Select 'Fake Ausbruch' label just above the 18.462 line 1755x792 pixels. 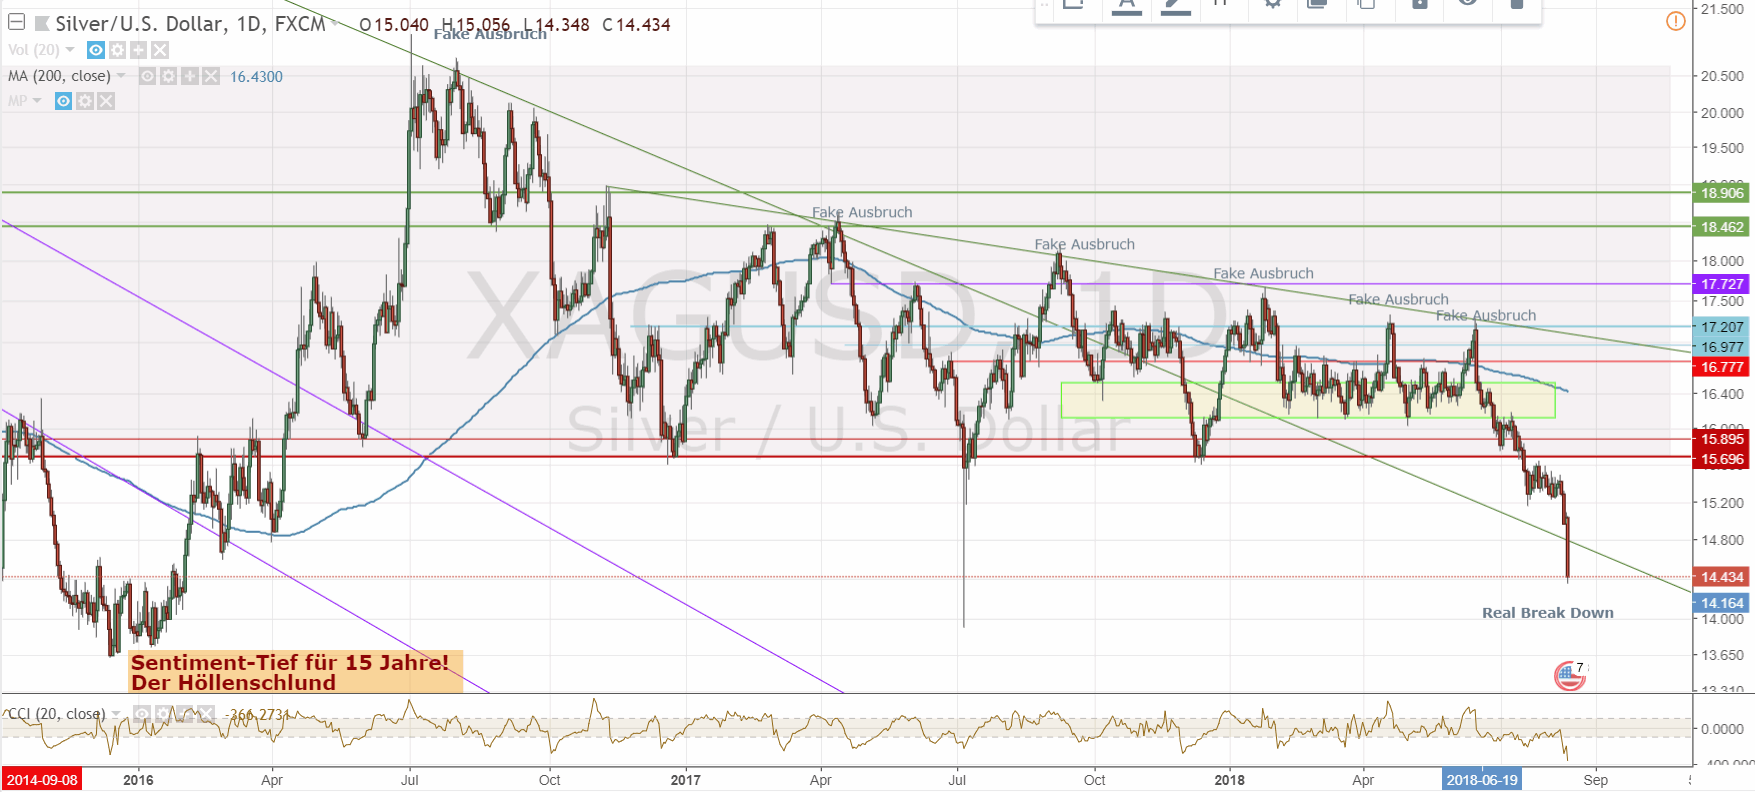point(862,212)
